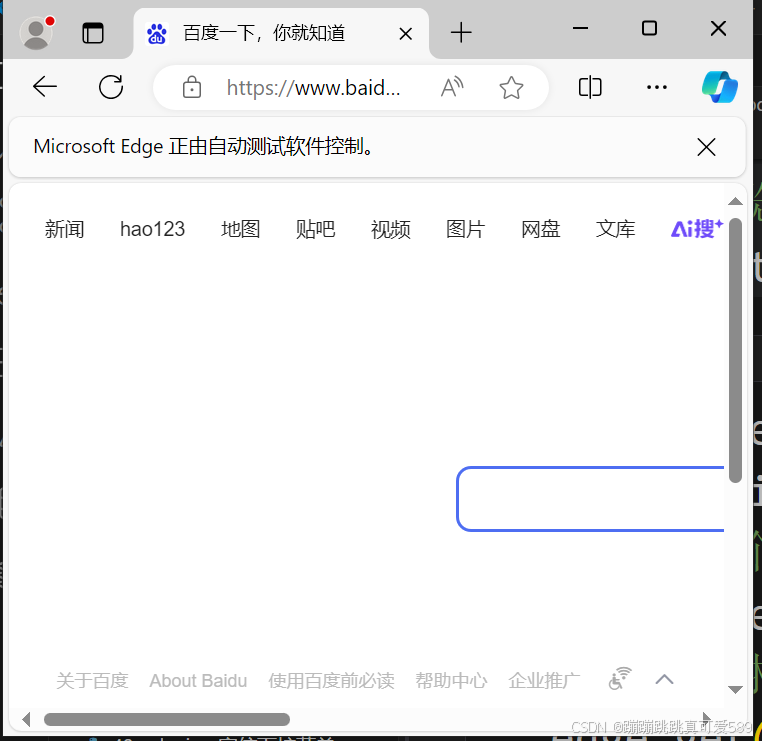Open split screen view

point(590,87)
